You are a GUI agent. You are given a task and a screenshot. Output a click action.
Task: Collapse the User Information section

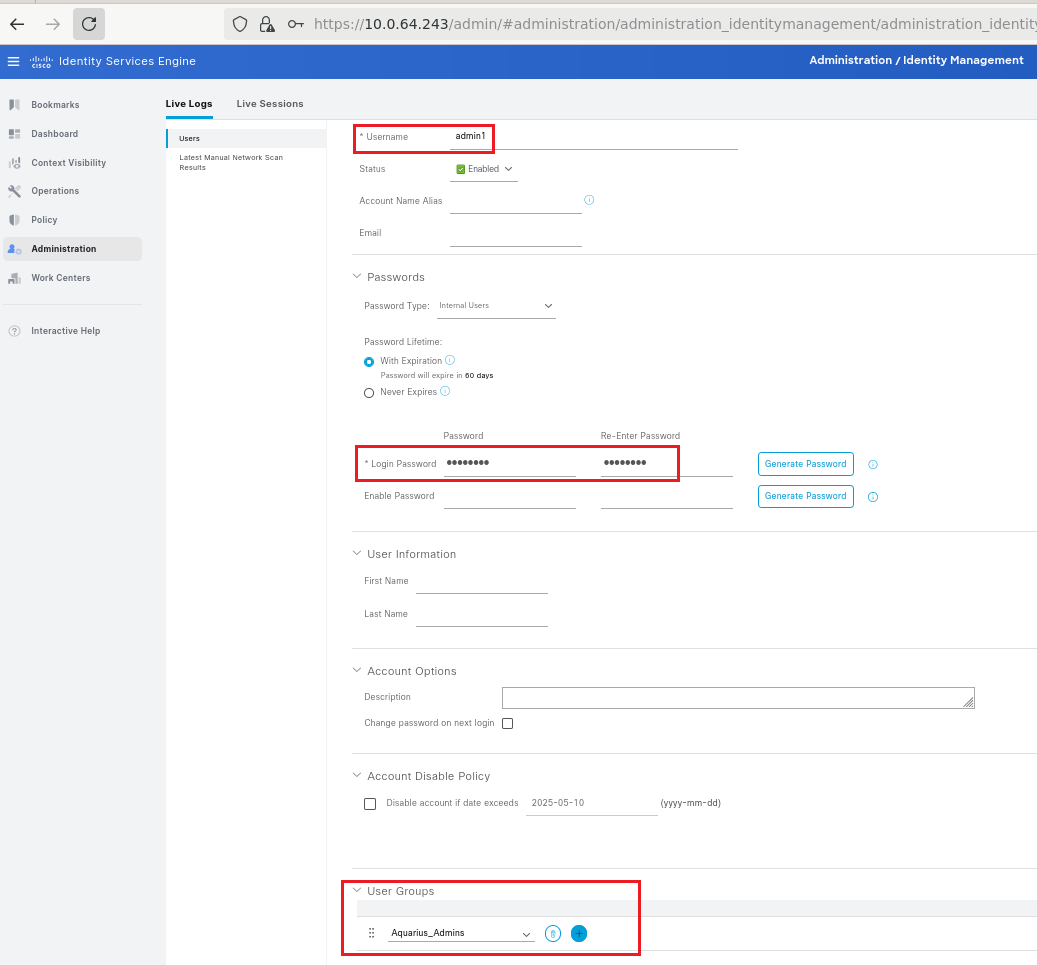pyautogui.click(x=357, y=553)
